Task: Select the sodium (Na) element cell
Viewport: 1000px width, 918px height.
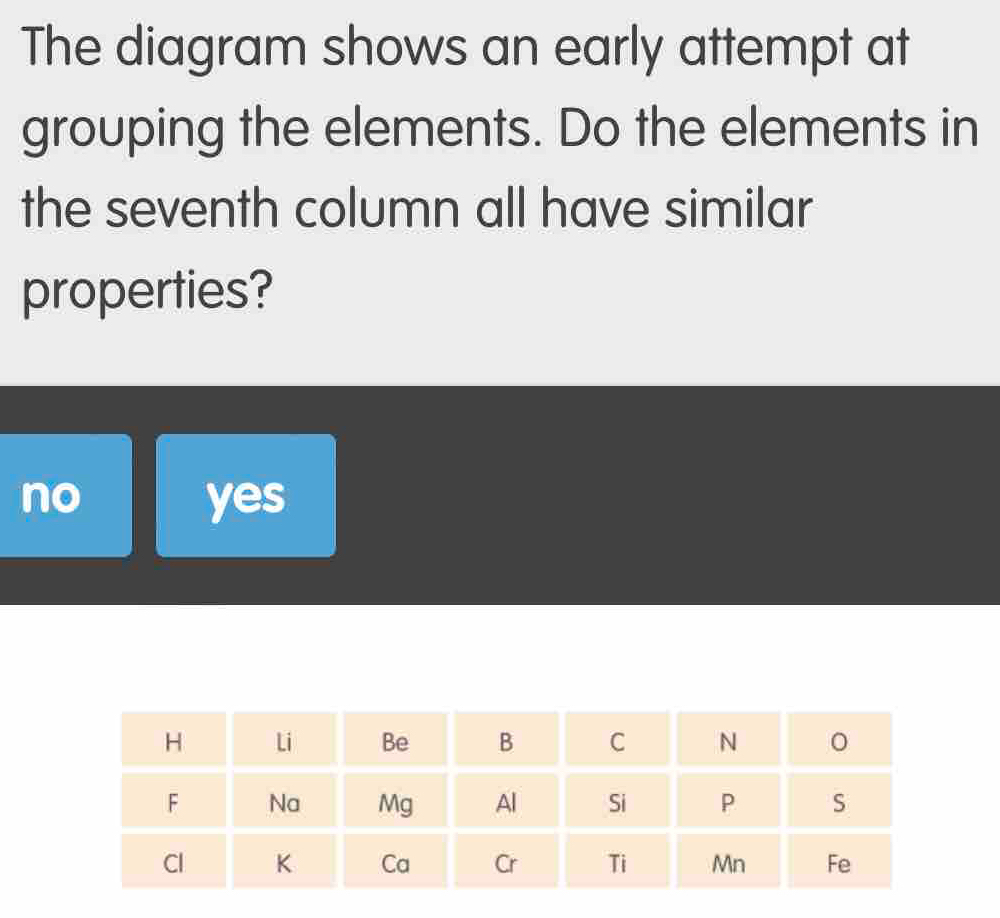Action: pos(283,803)
